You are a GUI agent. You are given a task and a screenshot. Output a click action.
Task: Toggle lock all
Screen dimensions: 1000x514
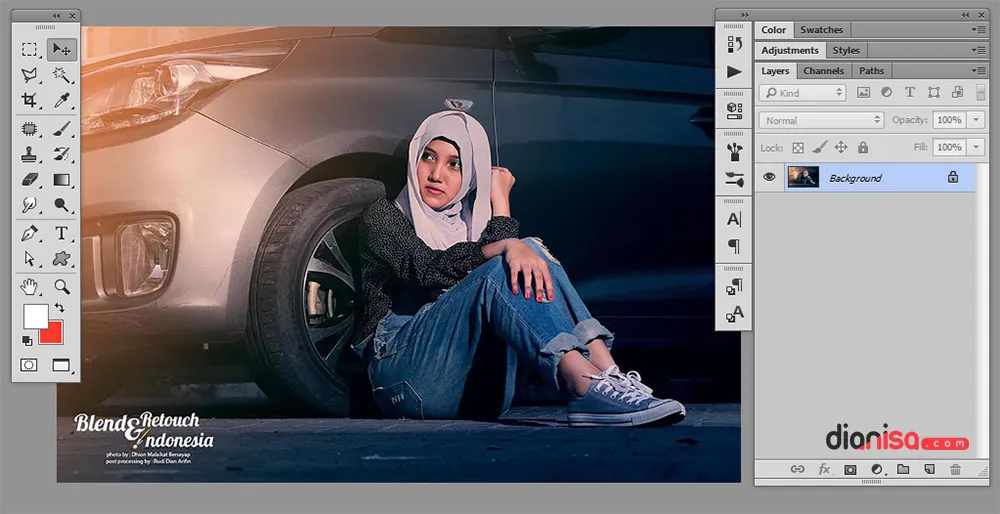coord(863,148)
